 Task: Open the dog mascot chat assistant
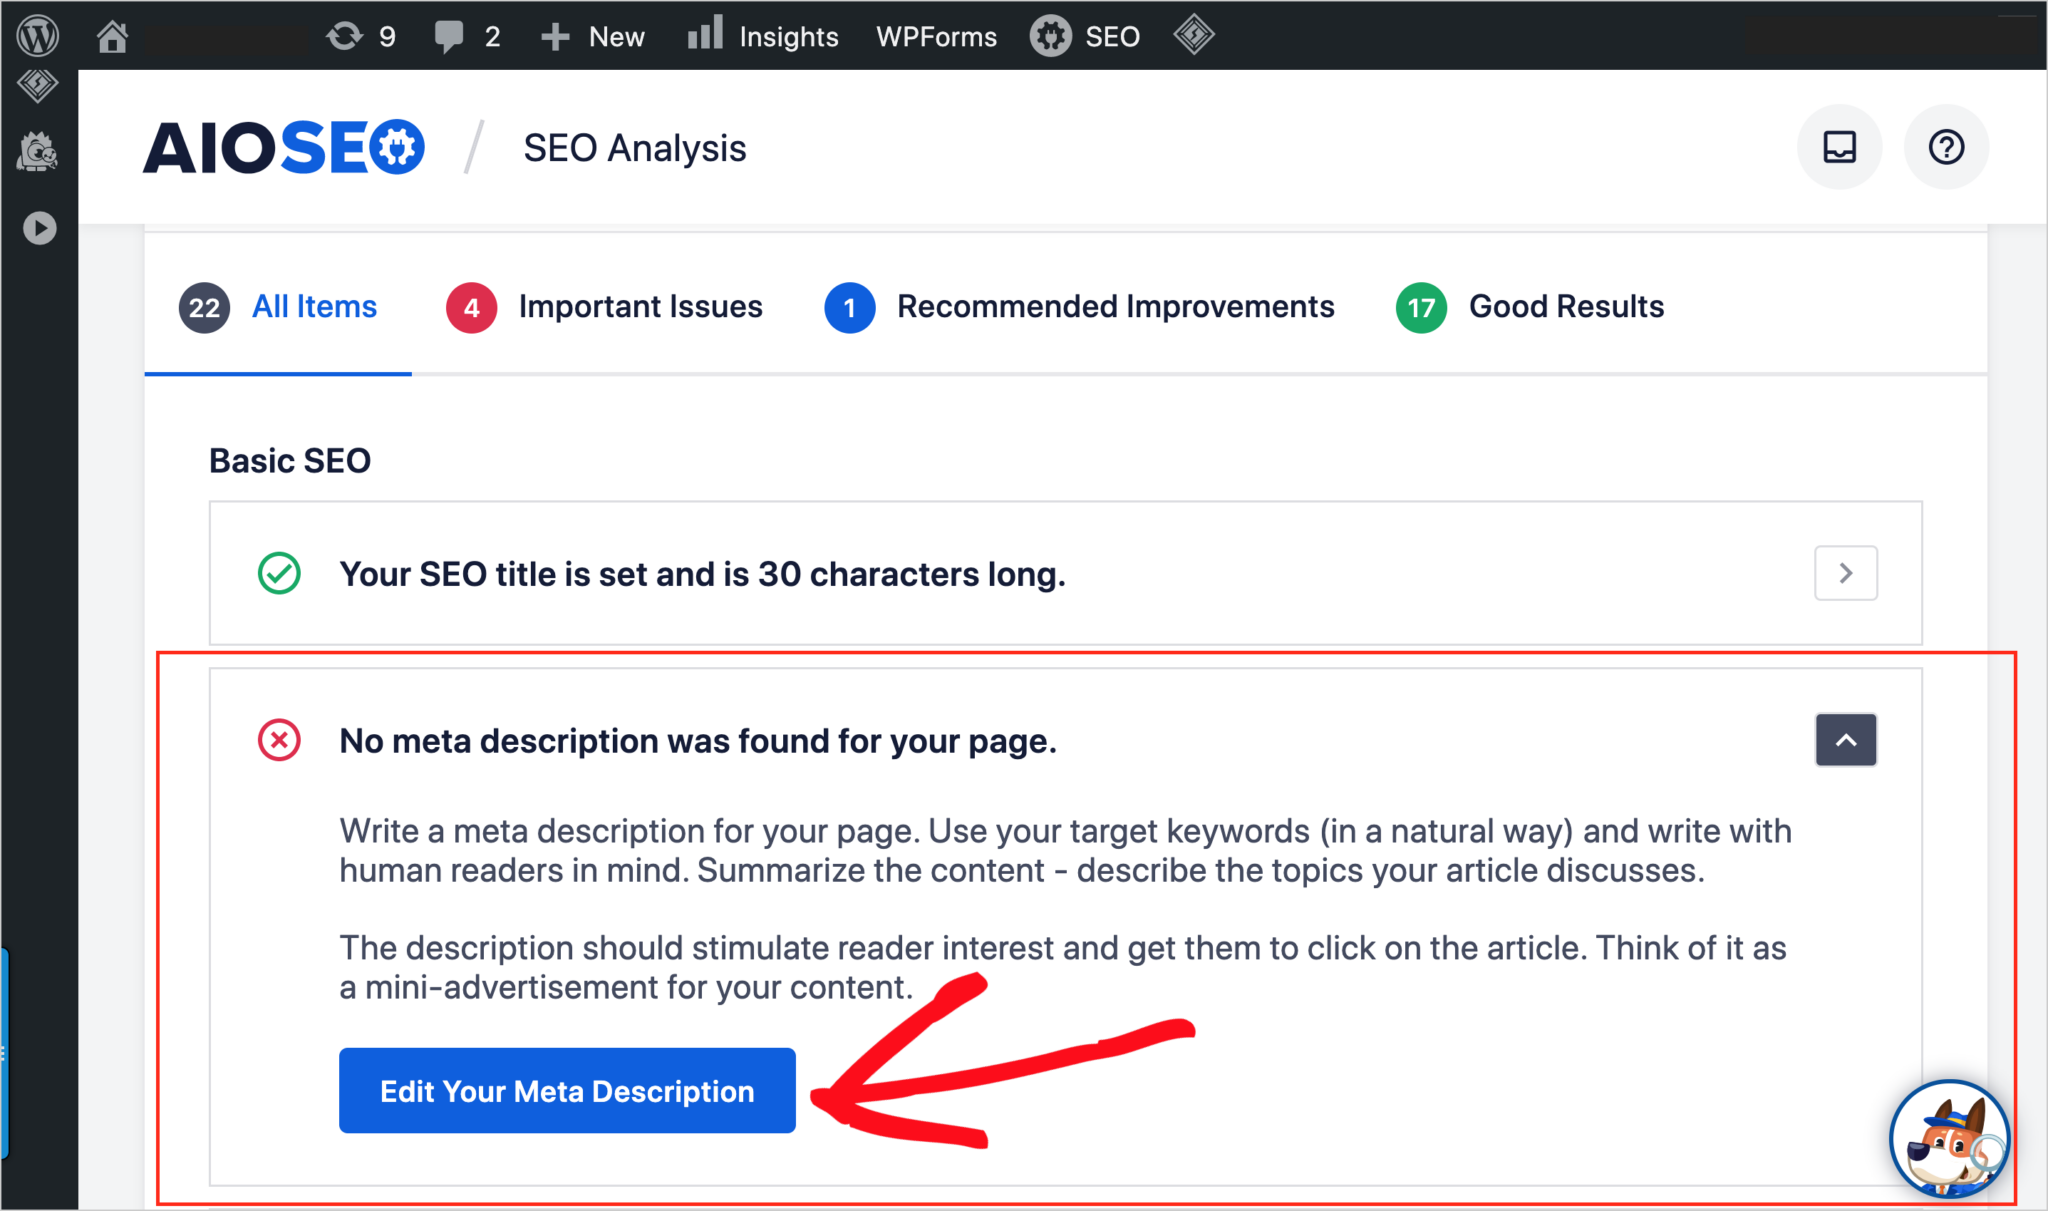coord(1948,1139)
